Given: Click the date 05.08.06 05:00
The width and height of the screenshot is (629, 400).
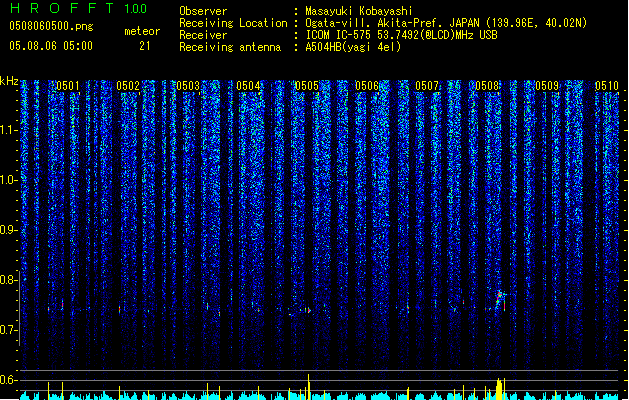Looking at the screenshot, I should click(x=51, y=46).
